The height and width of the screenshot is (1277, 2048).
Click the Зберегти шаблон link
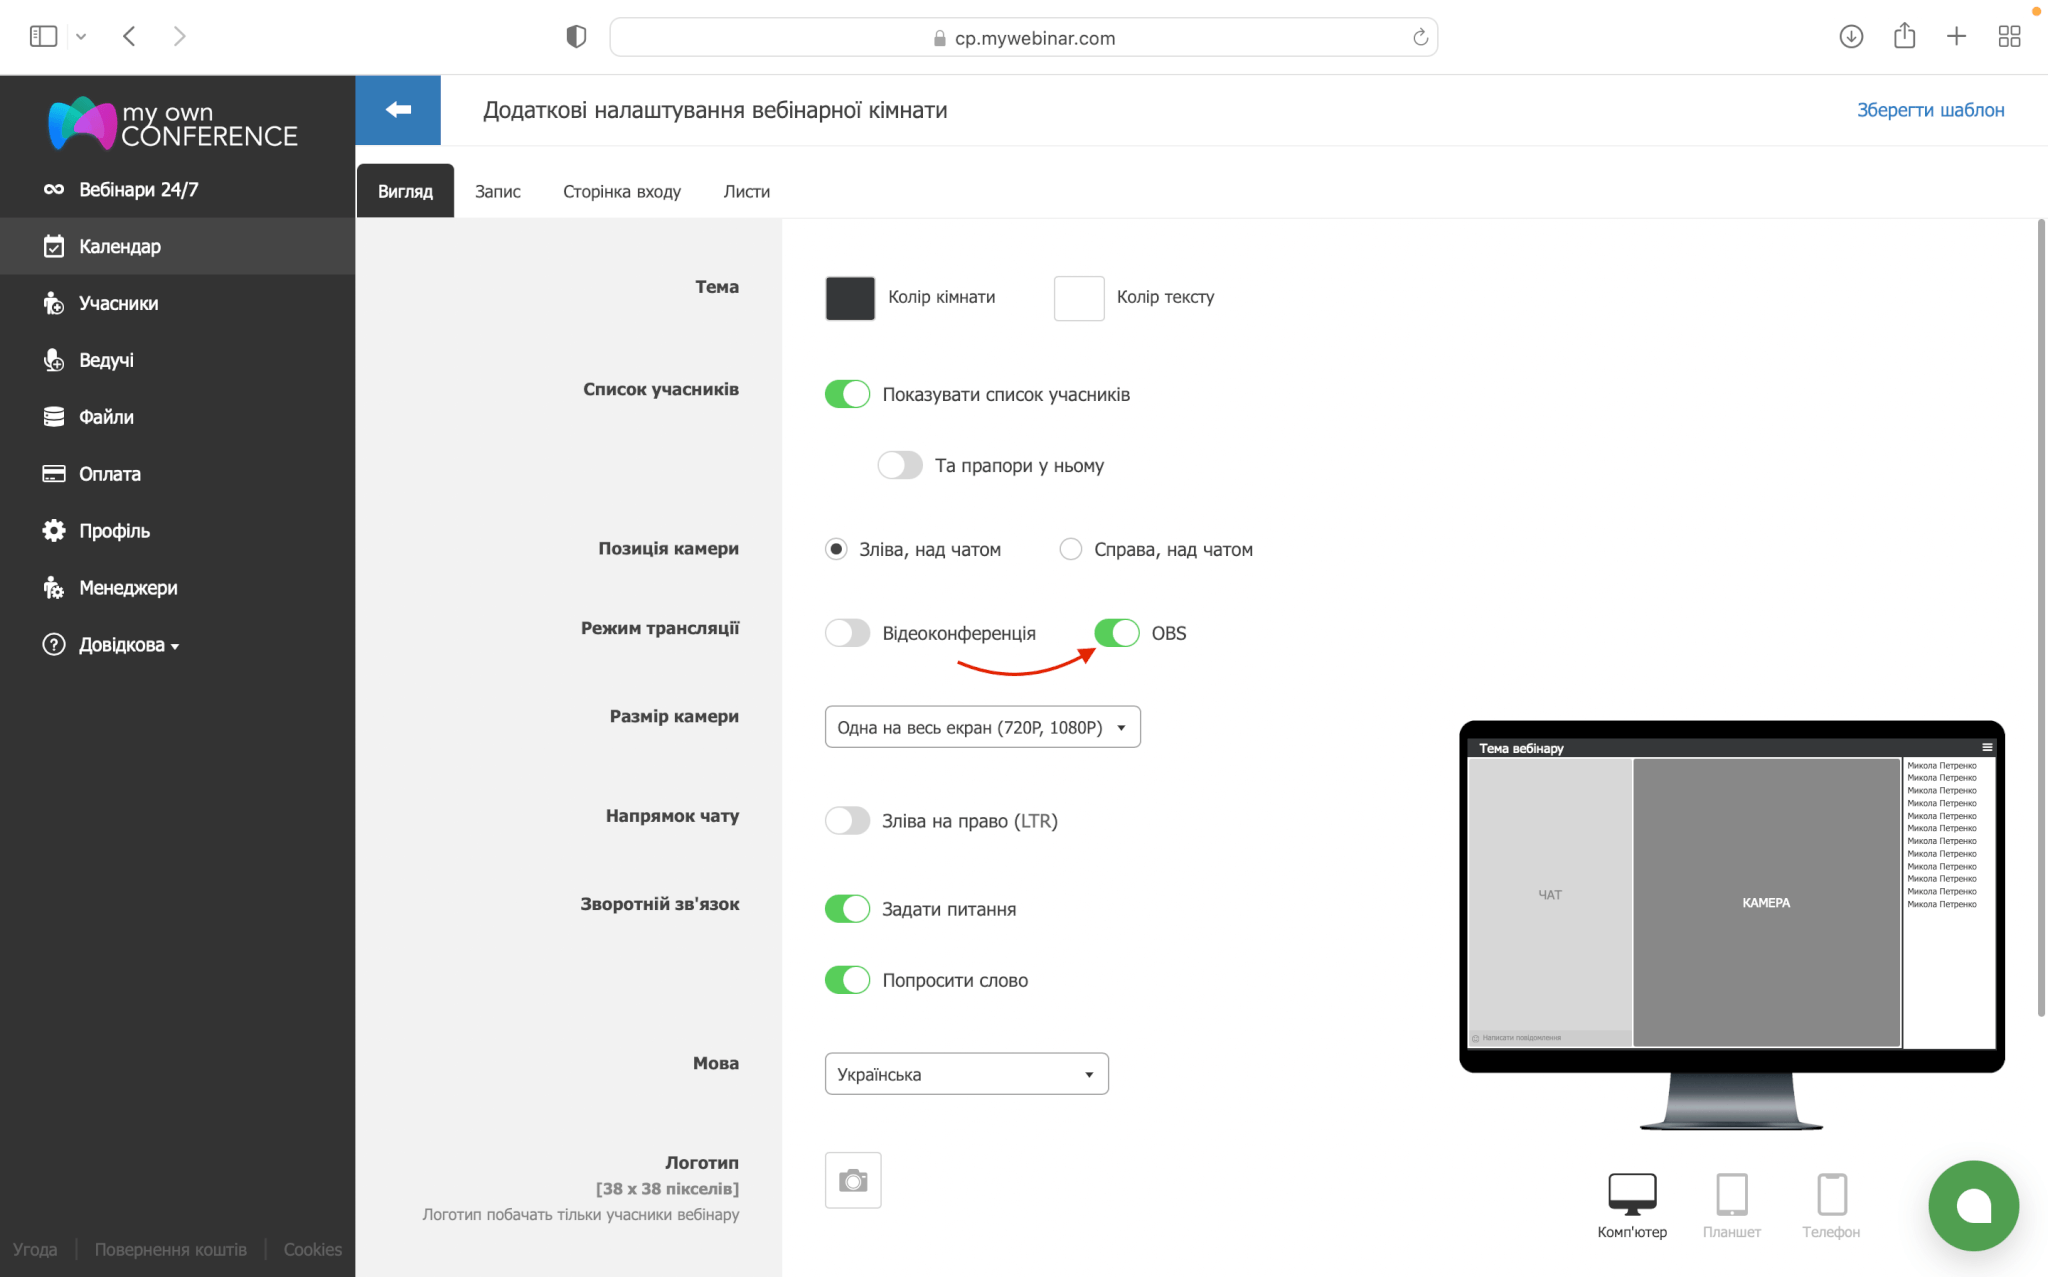(x=1930, y=110)
